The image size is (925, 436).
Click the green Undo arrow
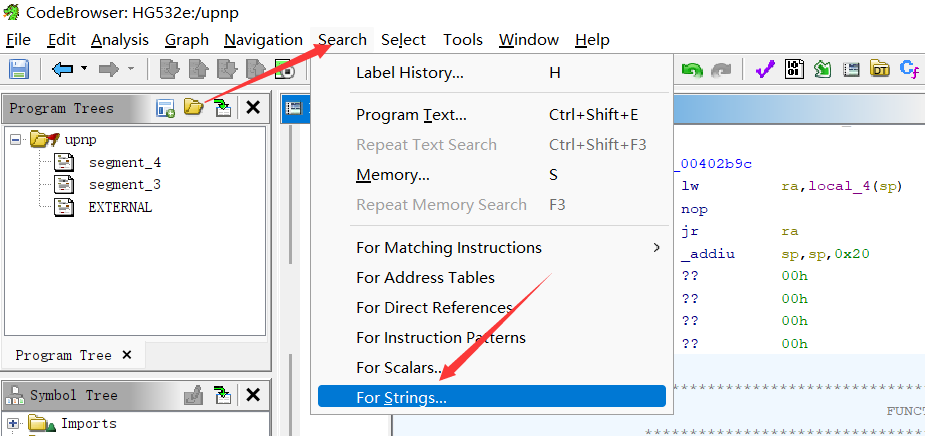pyautogui.click(x=692, y=70)
